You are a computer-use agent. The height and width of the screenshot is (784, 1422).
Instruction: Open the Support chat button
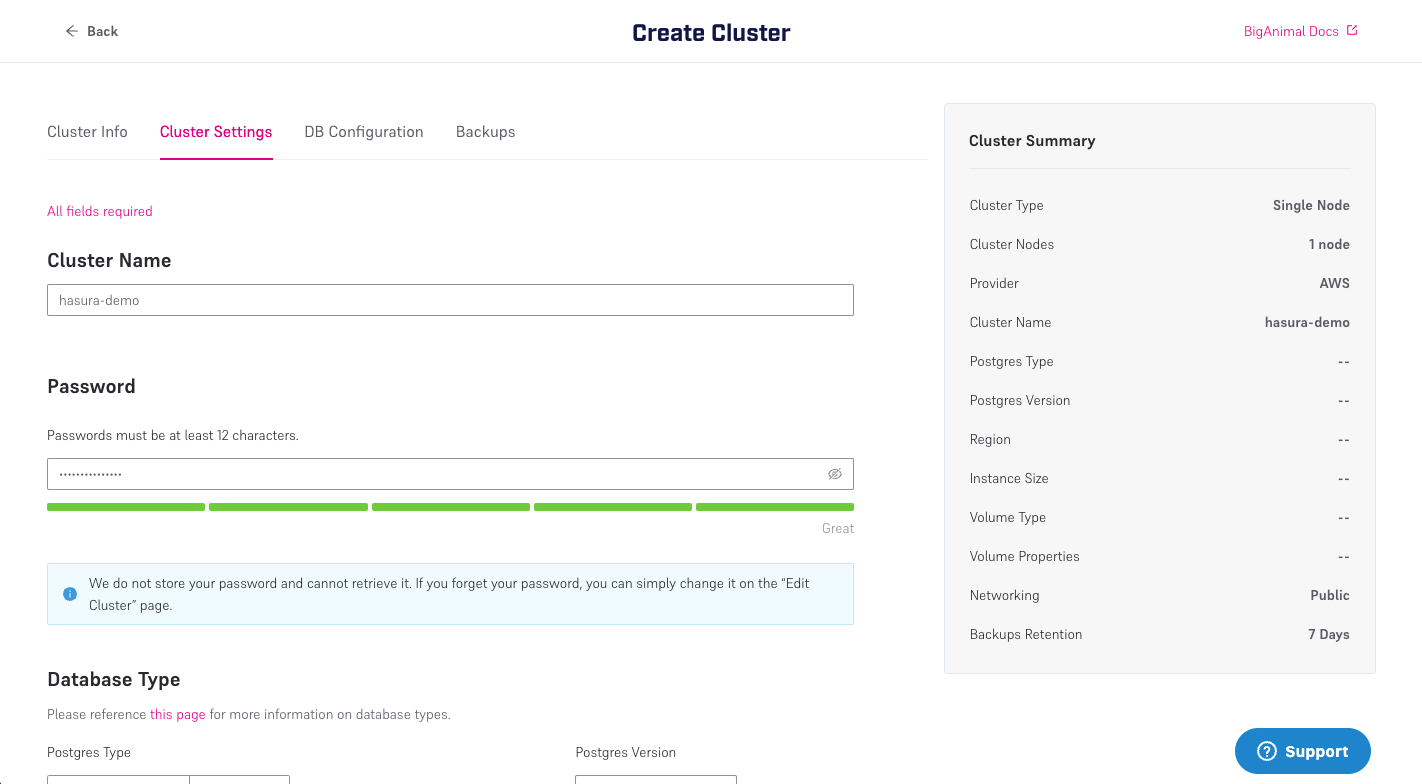click(x=1302, y=751)
